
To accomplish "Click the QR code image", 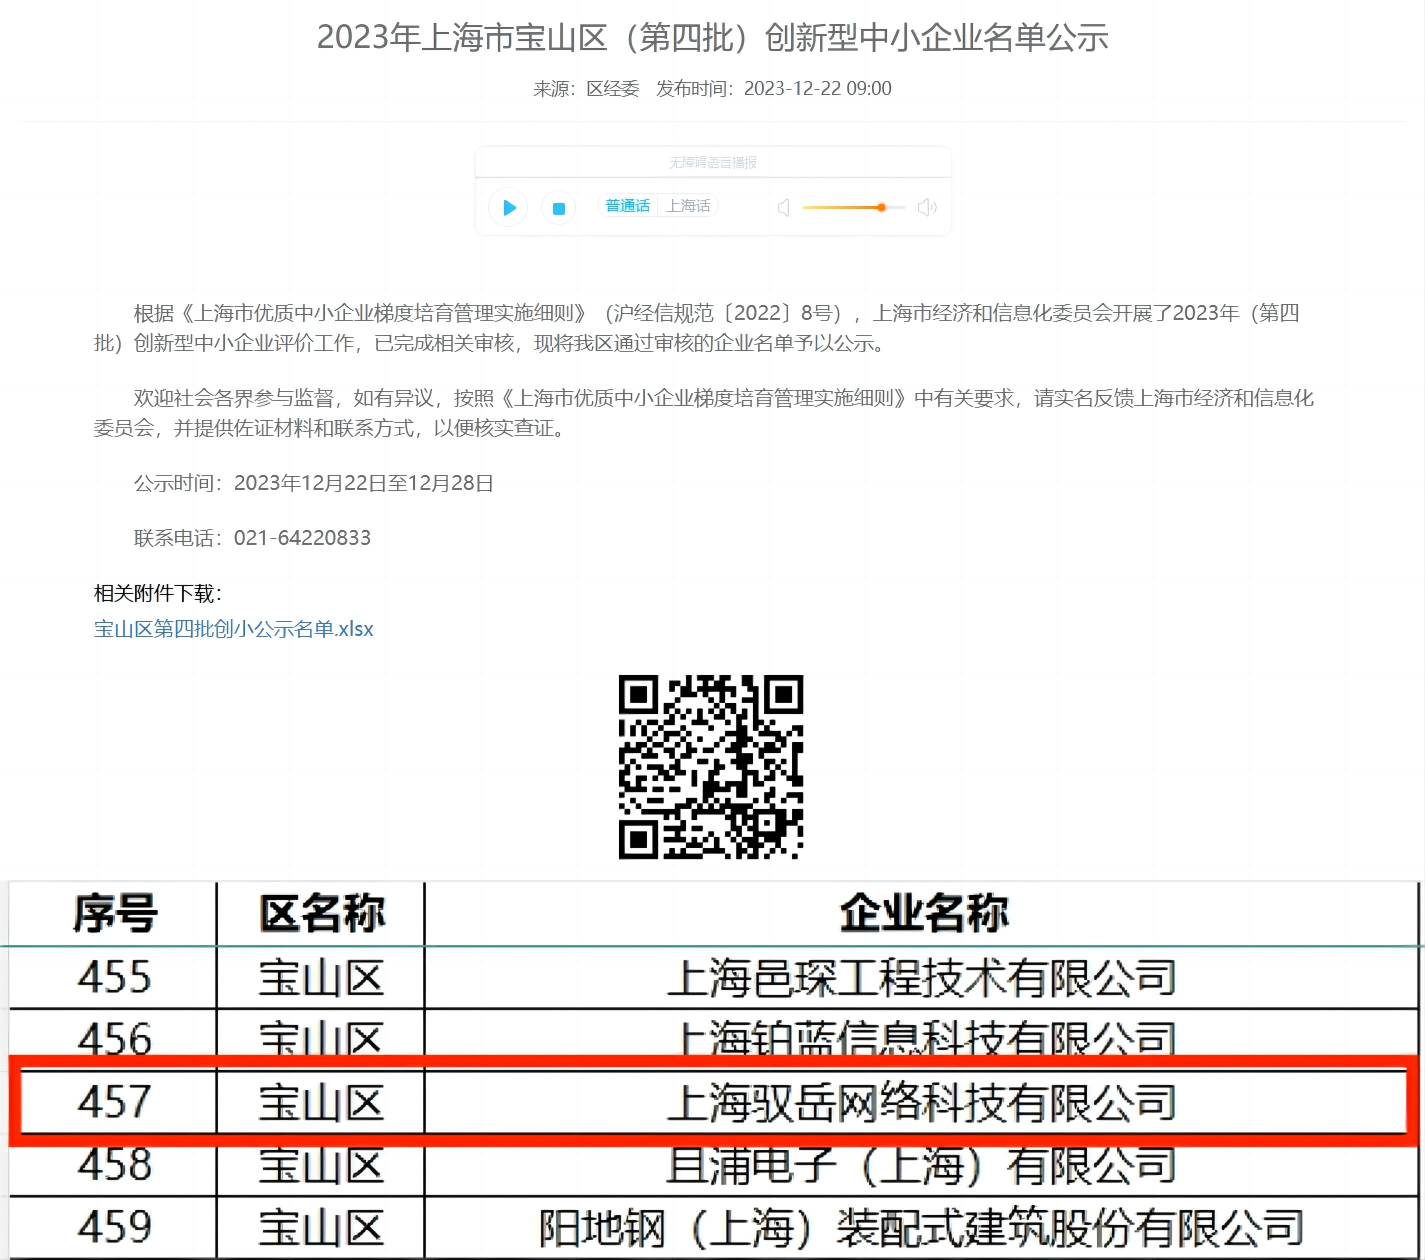I will click(x=711, y=767).
